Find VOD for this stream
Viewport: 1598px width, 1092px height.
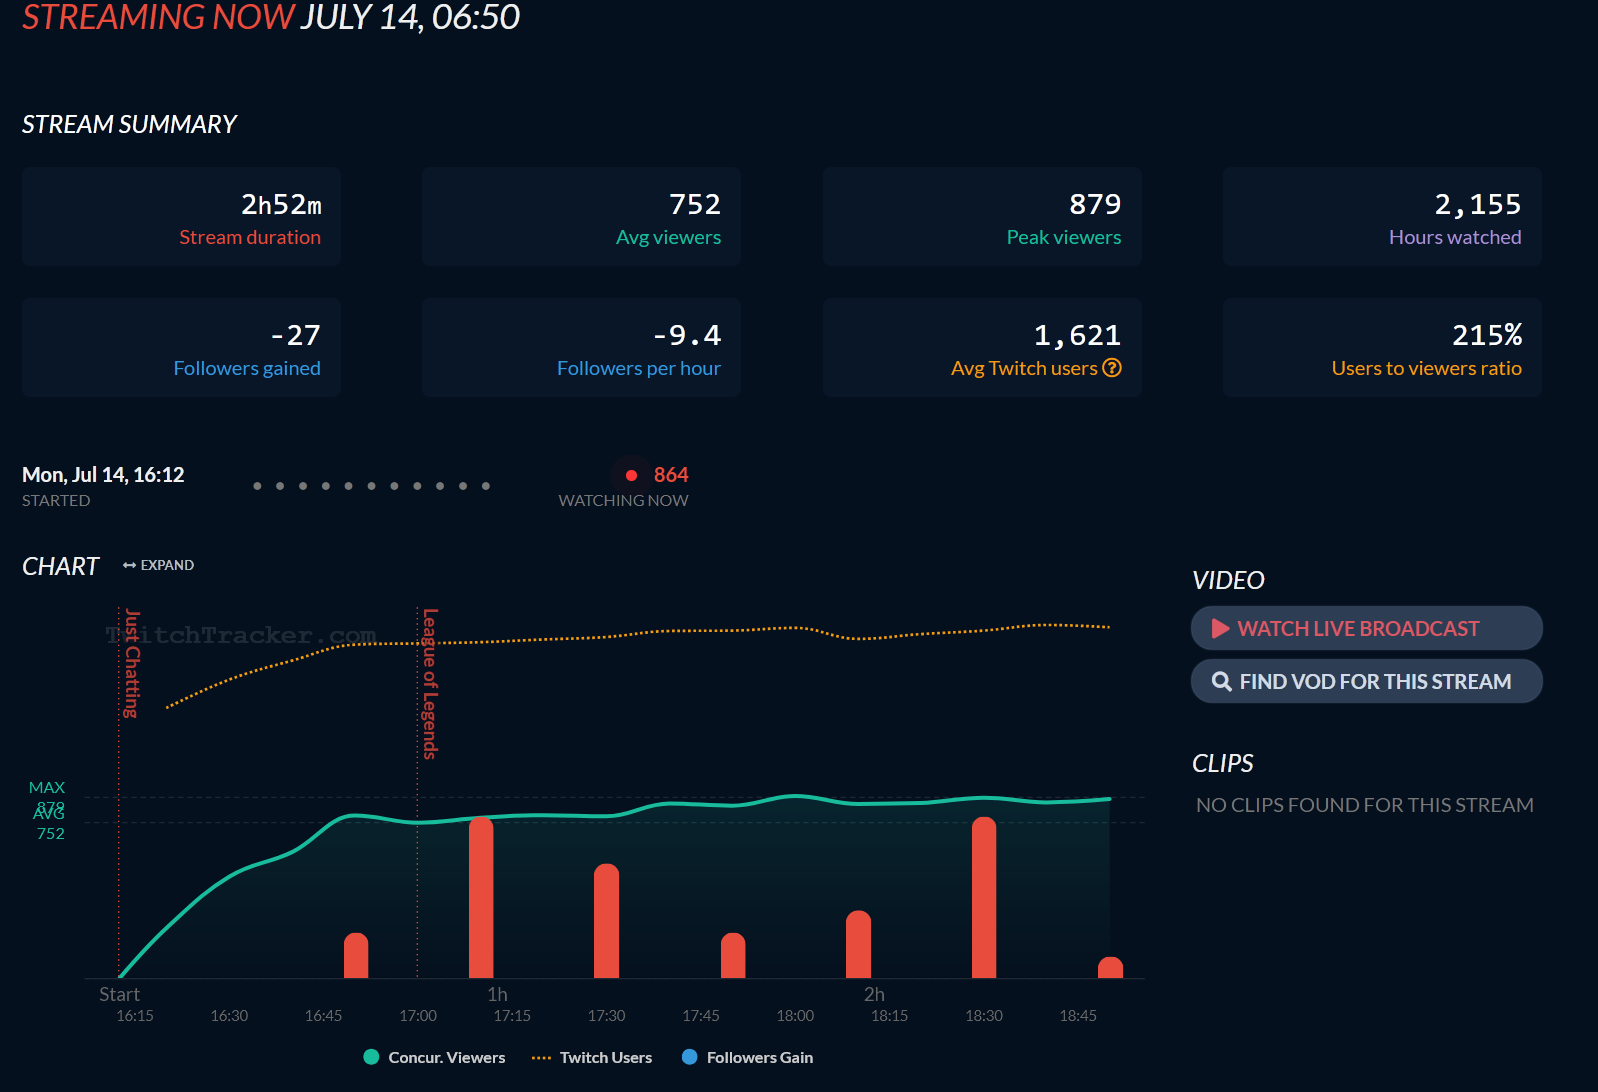[x=1366, y=681]
